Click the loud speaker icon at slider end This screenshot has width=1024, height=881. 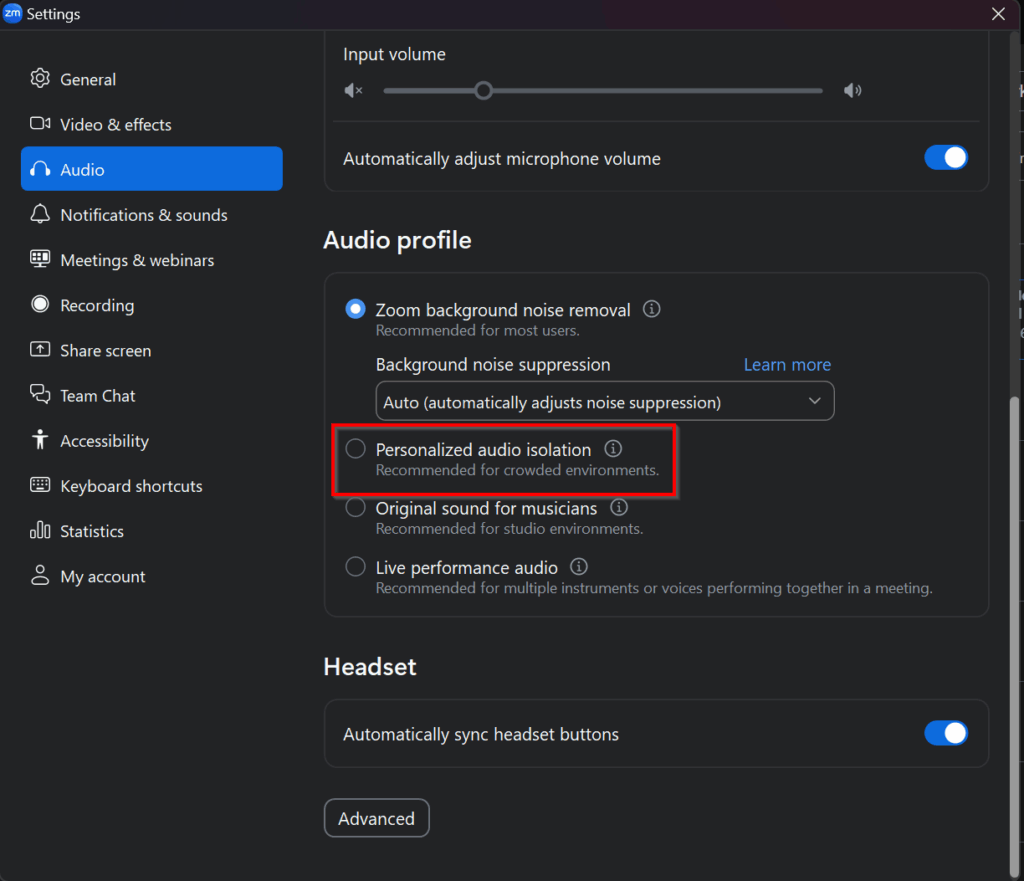(x=852, y=91)
